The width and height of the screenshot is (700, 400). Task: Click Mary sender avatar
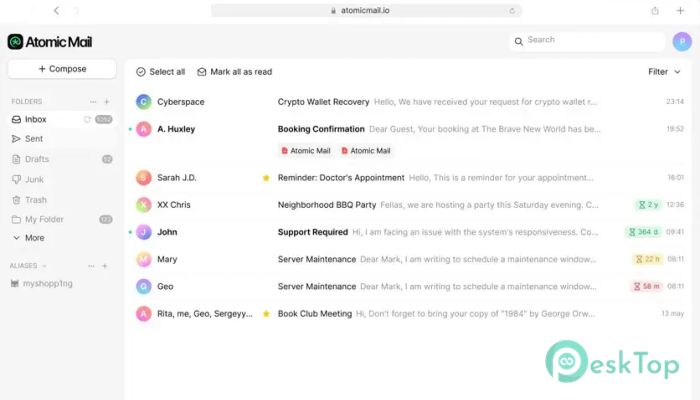(144, 259)
